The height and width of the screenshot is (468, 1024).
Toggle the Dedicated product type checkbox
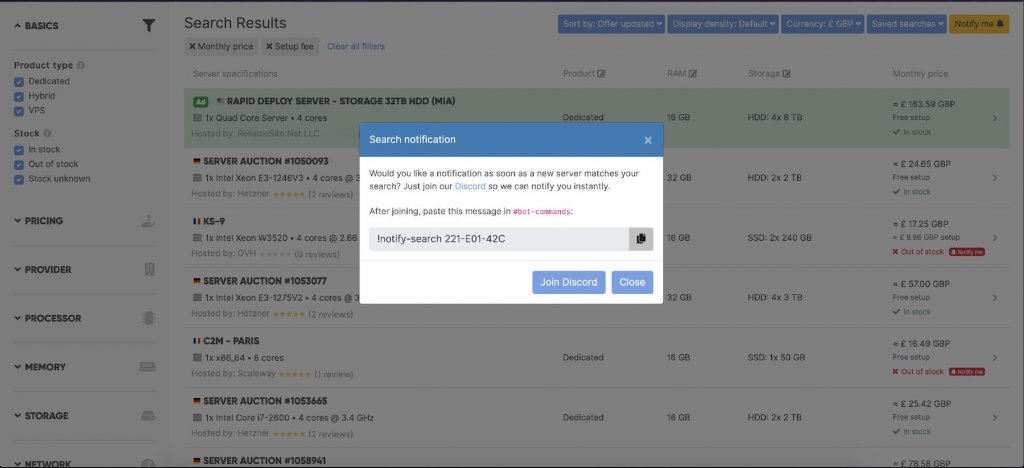19,82
